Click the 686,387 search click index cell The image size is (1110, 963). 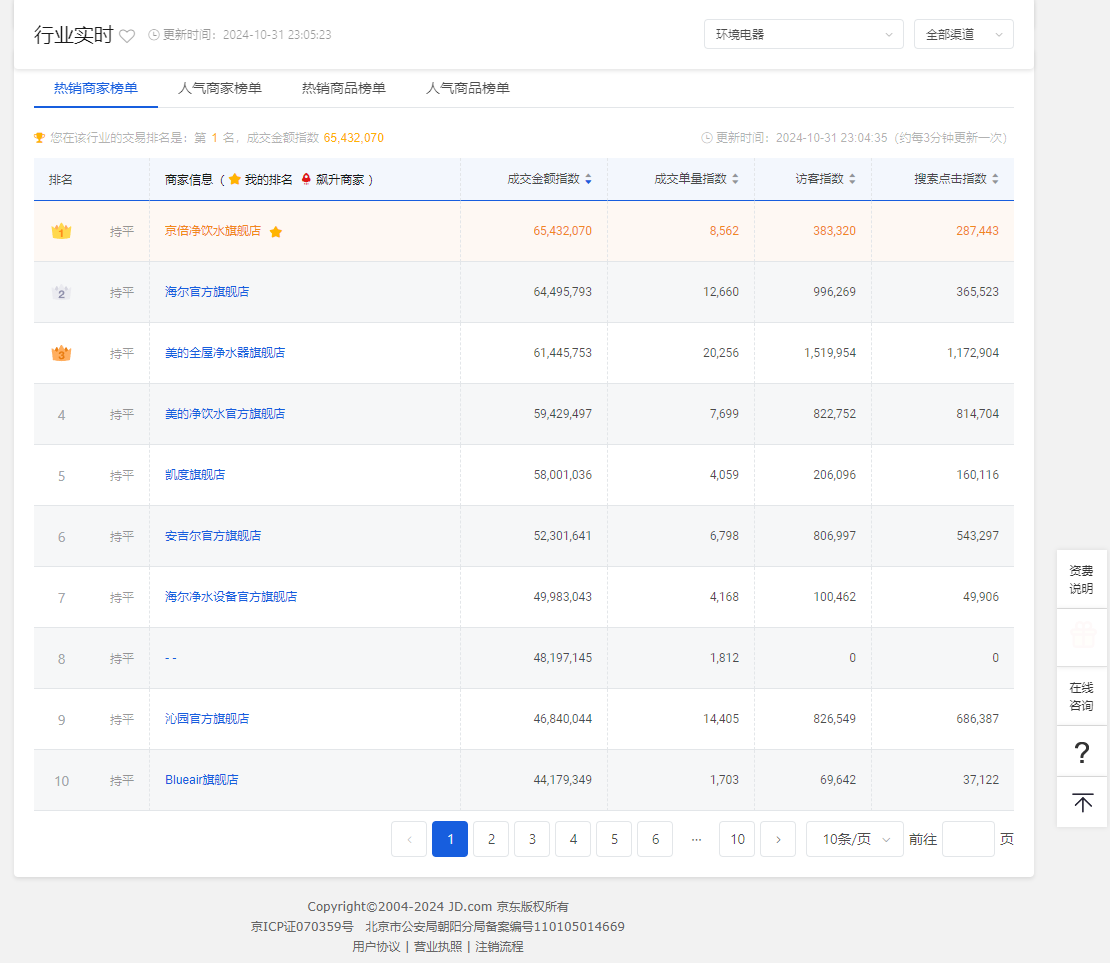(x=978, y=719)
